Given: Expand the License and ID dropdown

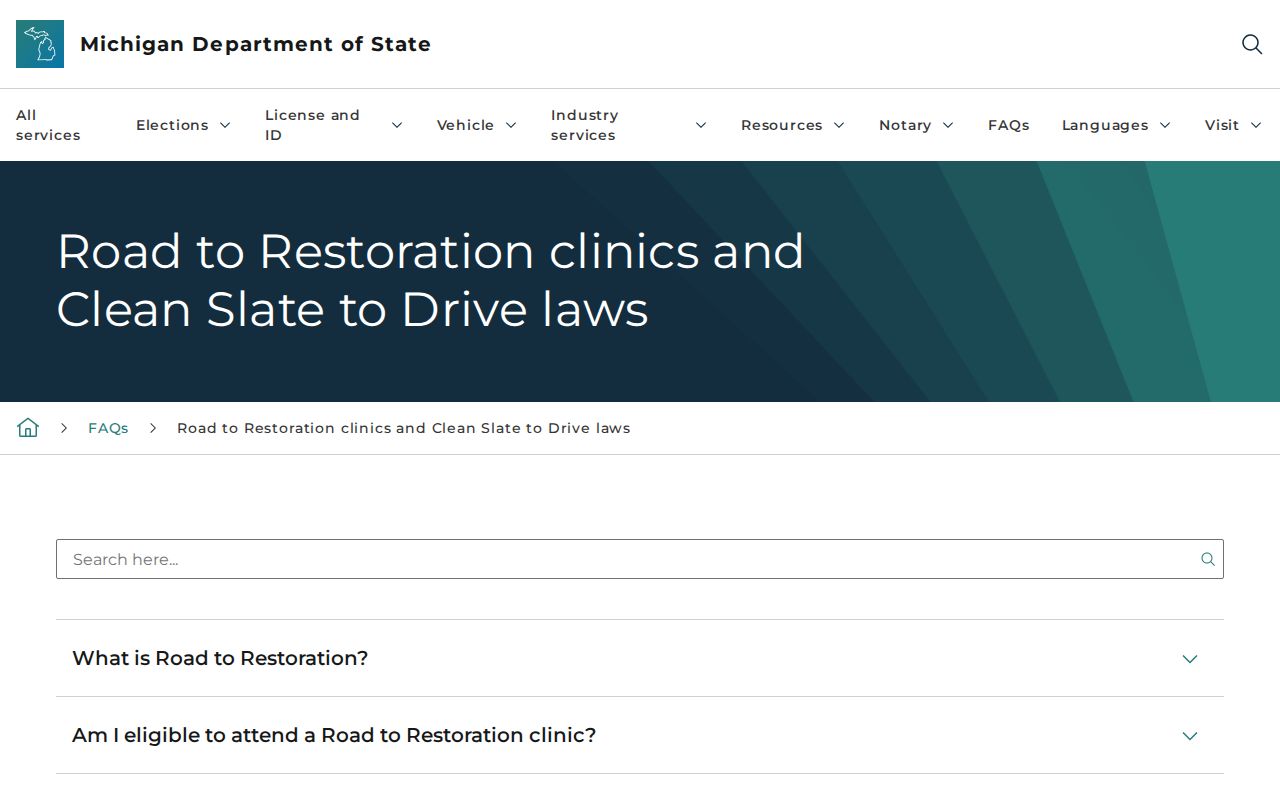Looking at the screenshot, I should point(333,125).
